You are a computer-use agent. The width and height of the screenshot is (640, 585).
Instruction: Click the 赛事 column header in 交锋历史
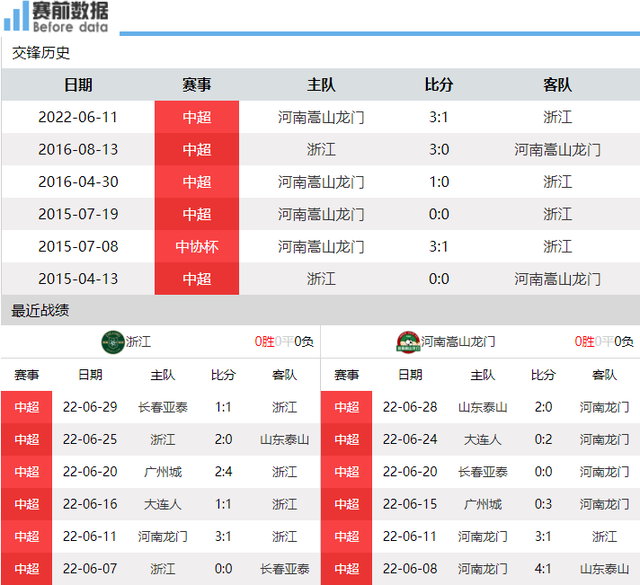tap(197, 85)
